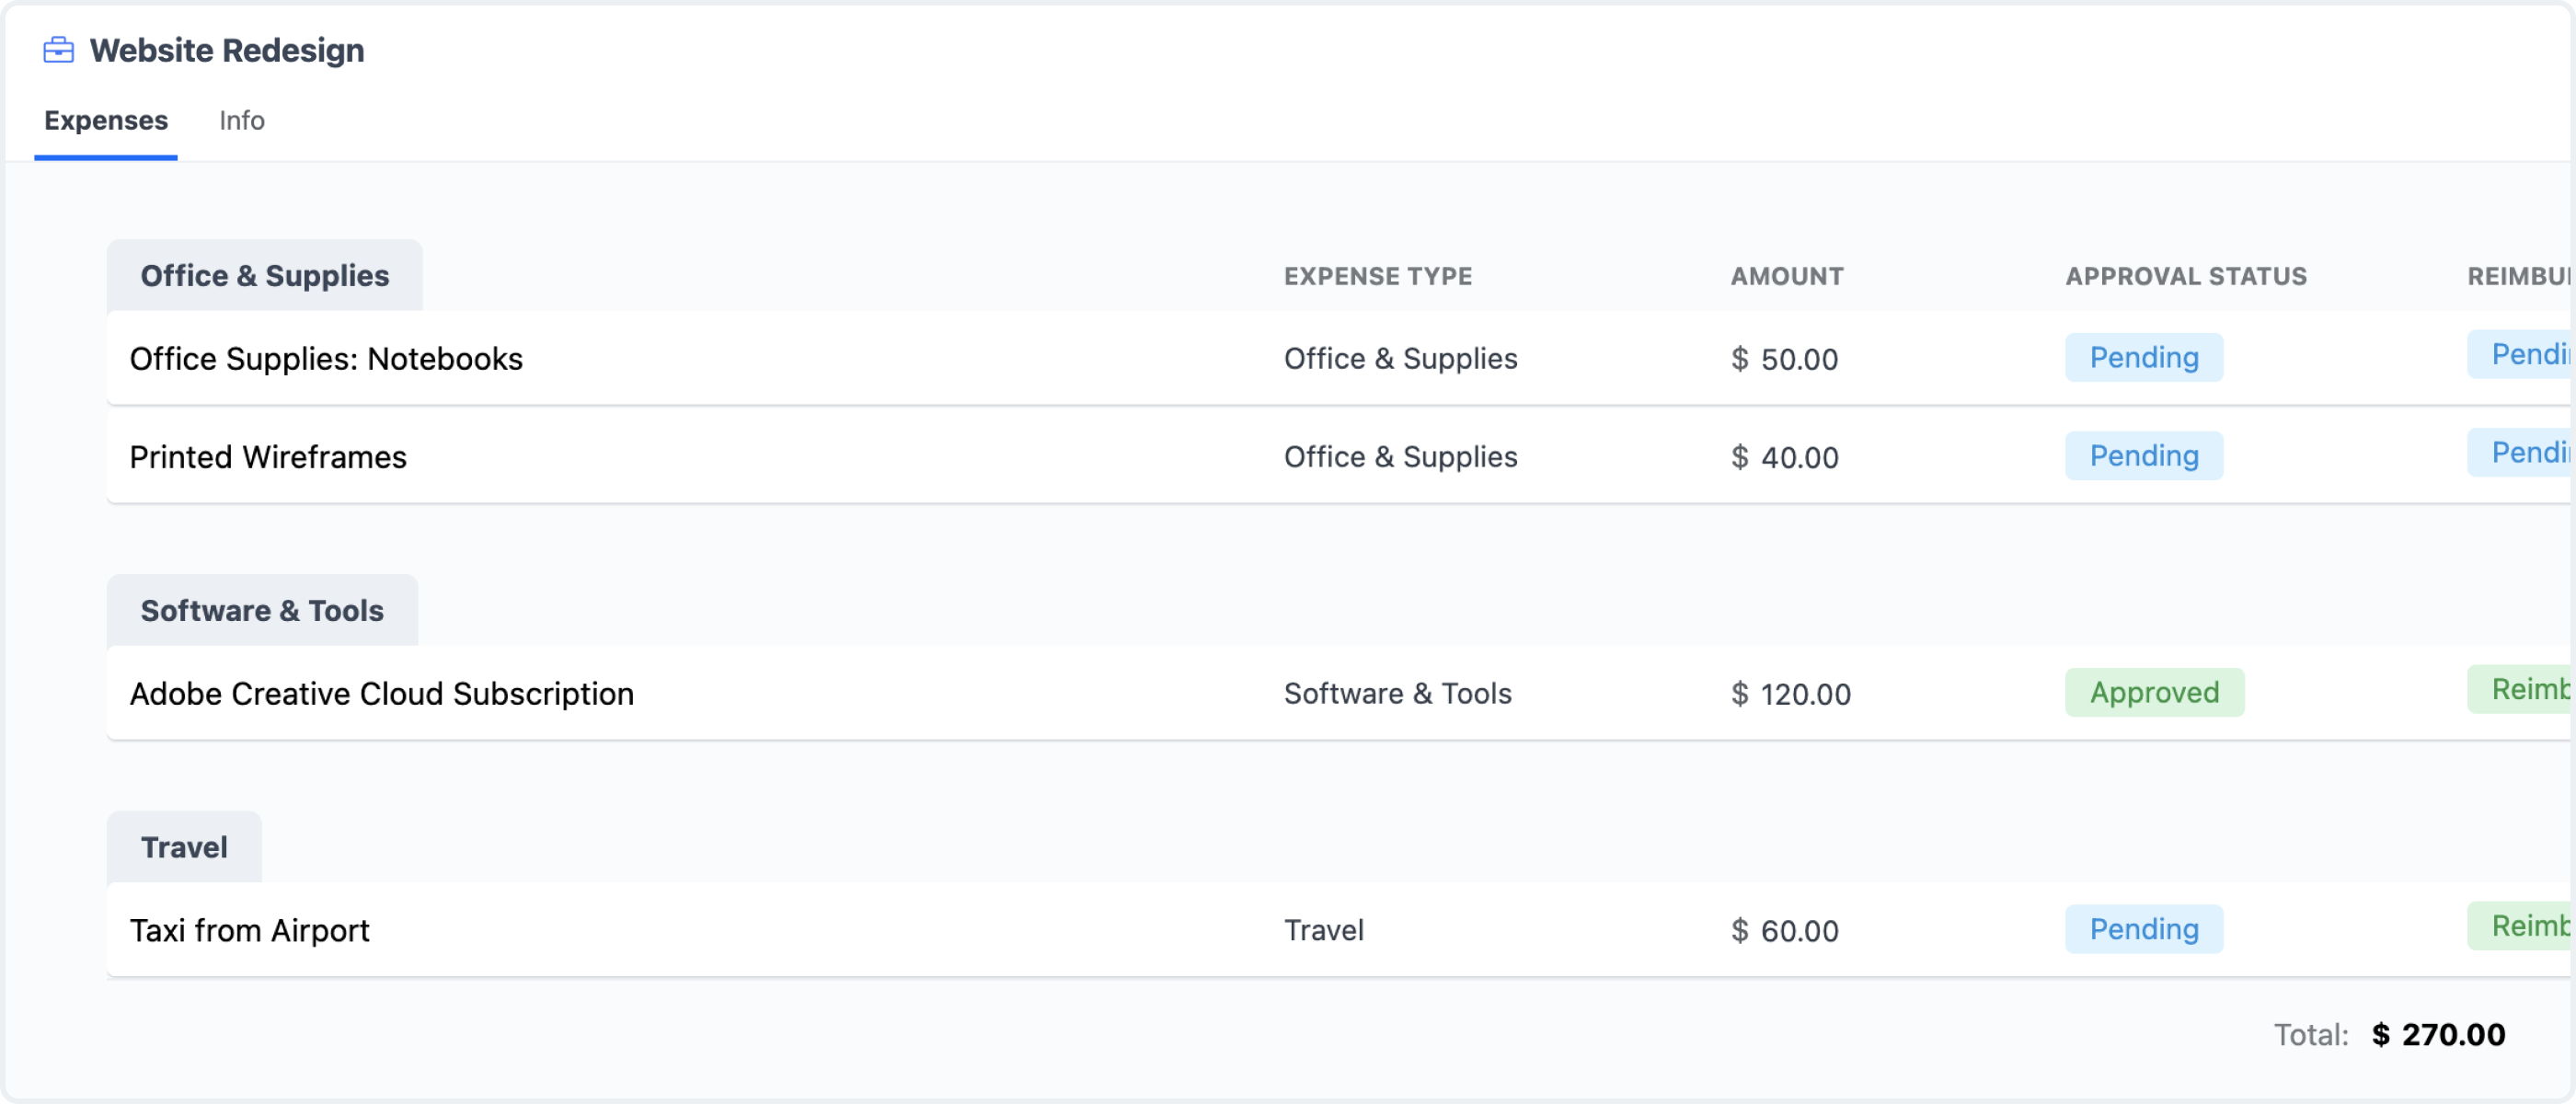Click the Pending status for Taxi from Airport
The height and width of the screenshot is (1104, 2576).
pos(2144,929)
